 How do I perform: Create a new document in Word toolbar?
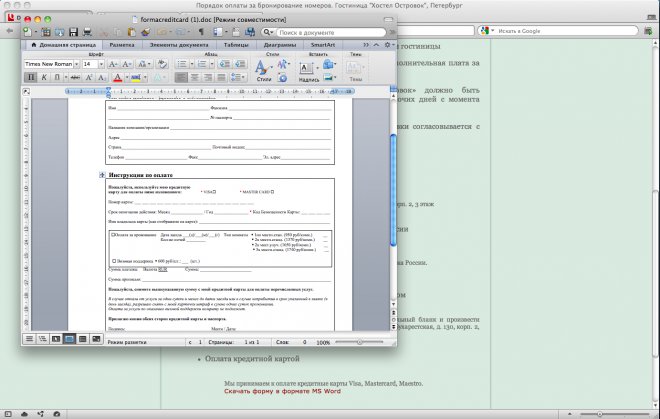[27, 32]
